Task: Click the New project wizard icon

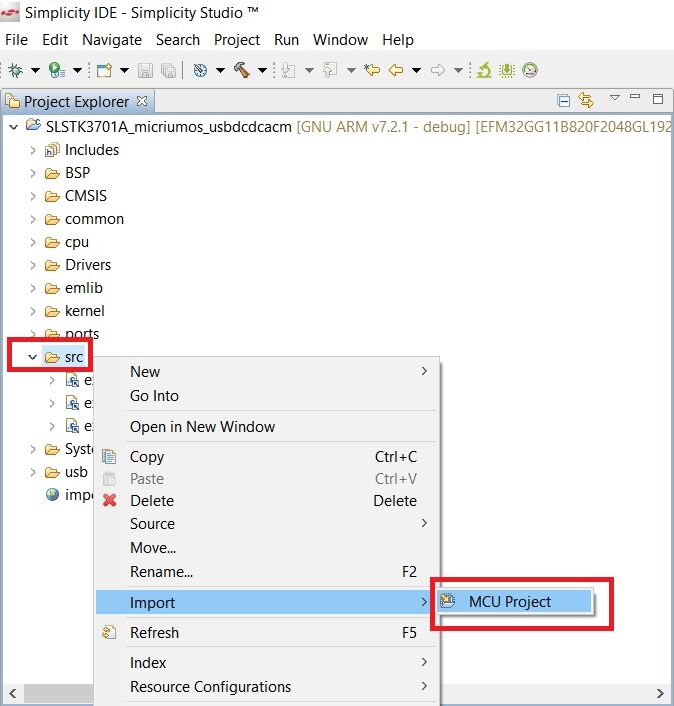Action: (x=104, y=70)
